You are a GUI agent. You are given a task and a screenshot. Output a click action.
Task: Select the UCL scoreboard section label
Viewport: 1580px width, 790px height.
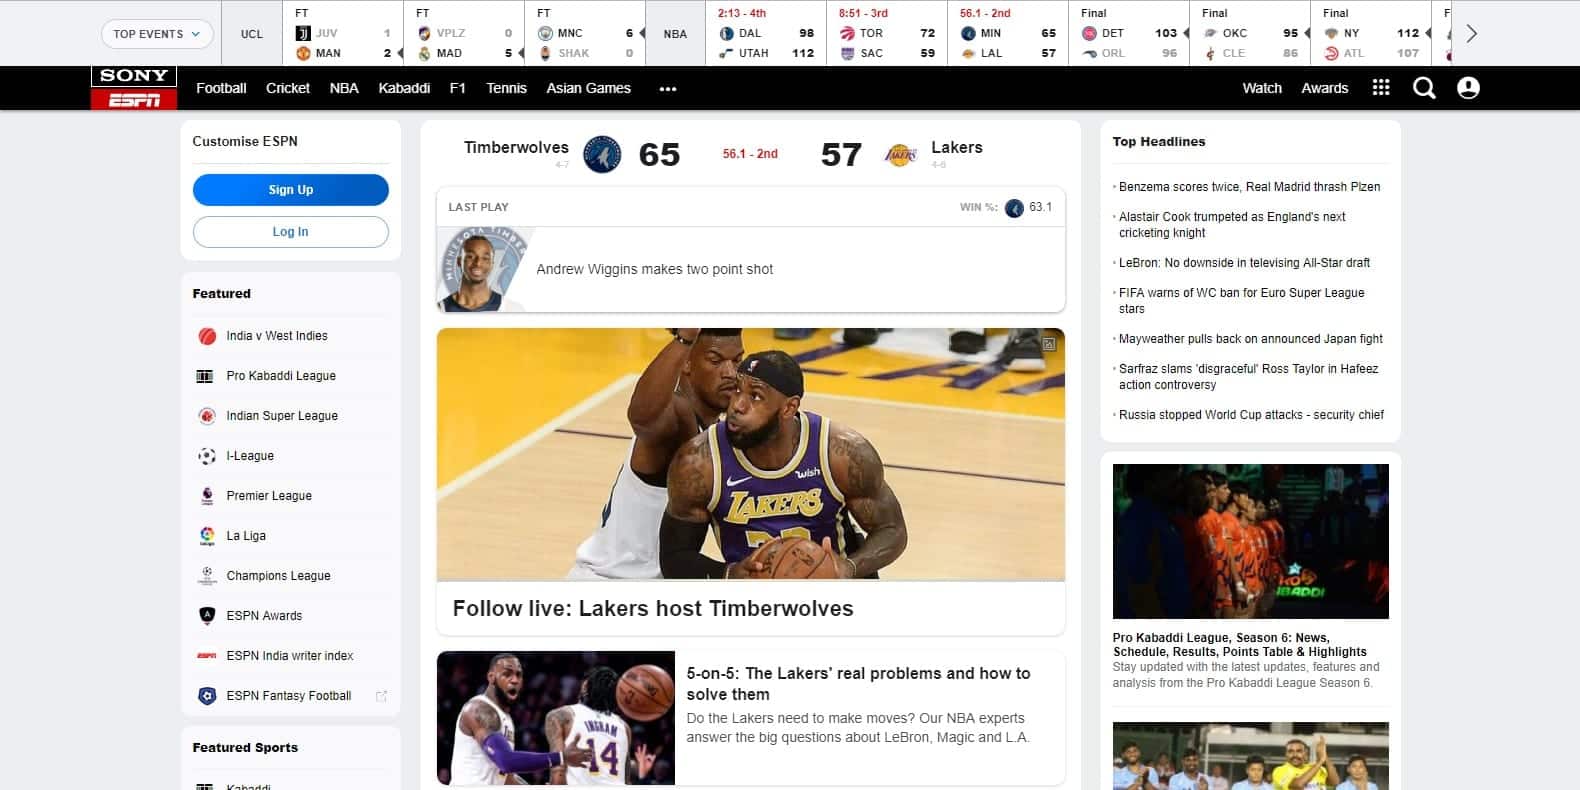[x=252, y=34]
